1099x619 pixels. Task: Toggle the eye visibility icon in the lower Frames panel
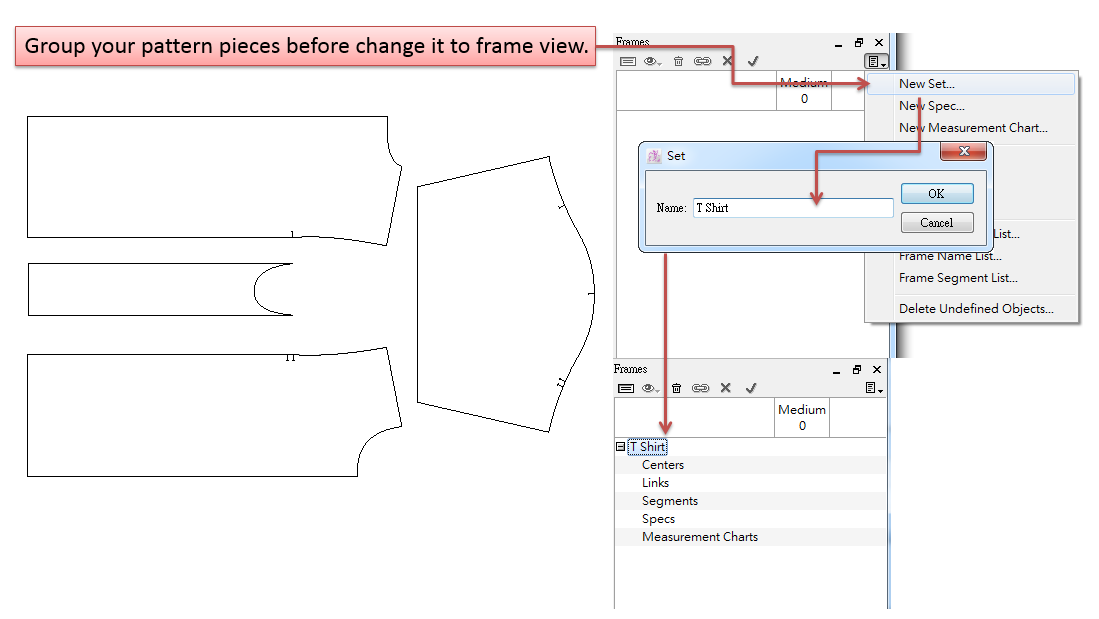click(x=651, y=388)
